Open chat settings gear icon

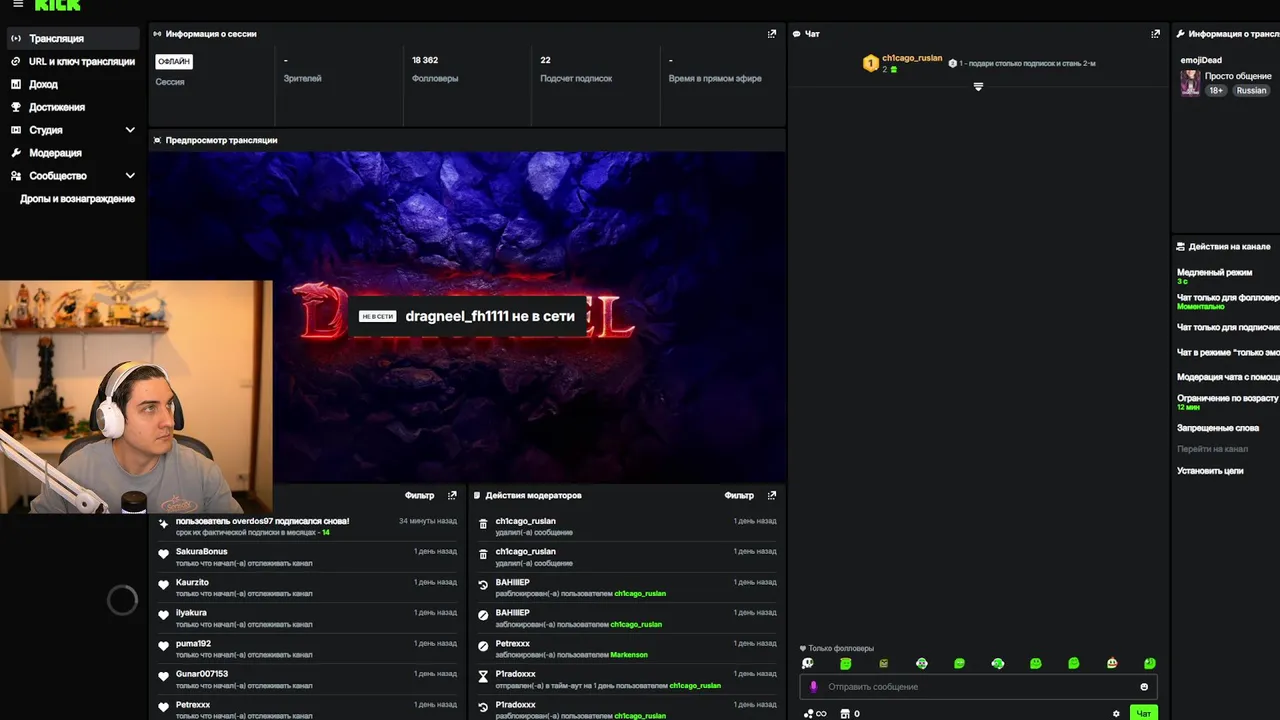pos(1116,714)
